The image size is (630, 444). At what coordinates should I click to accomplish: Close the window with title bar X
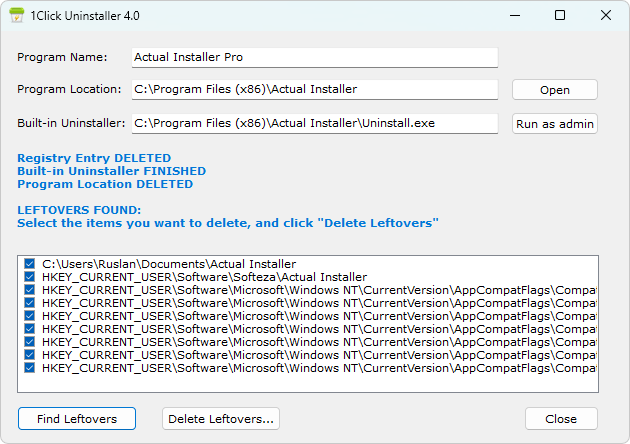(x=606, y=15)
